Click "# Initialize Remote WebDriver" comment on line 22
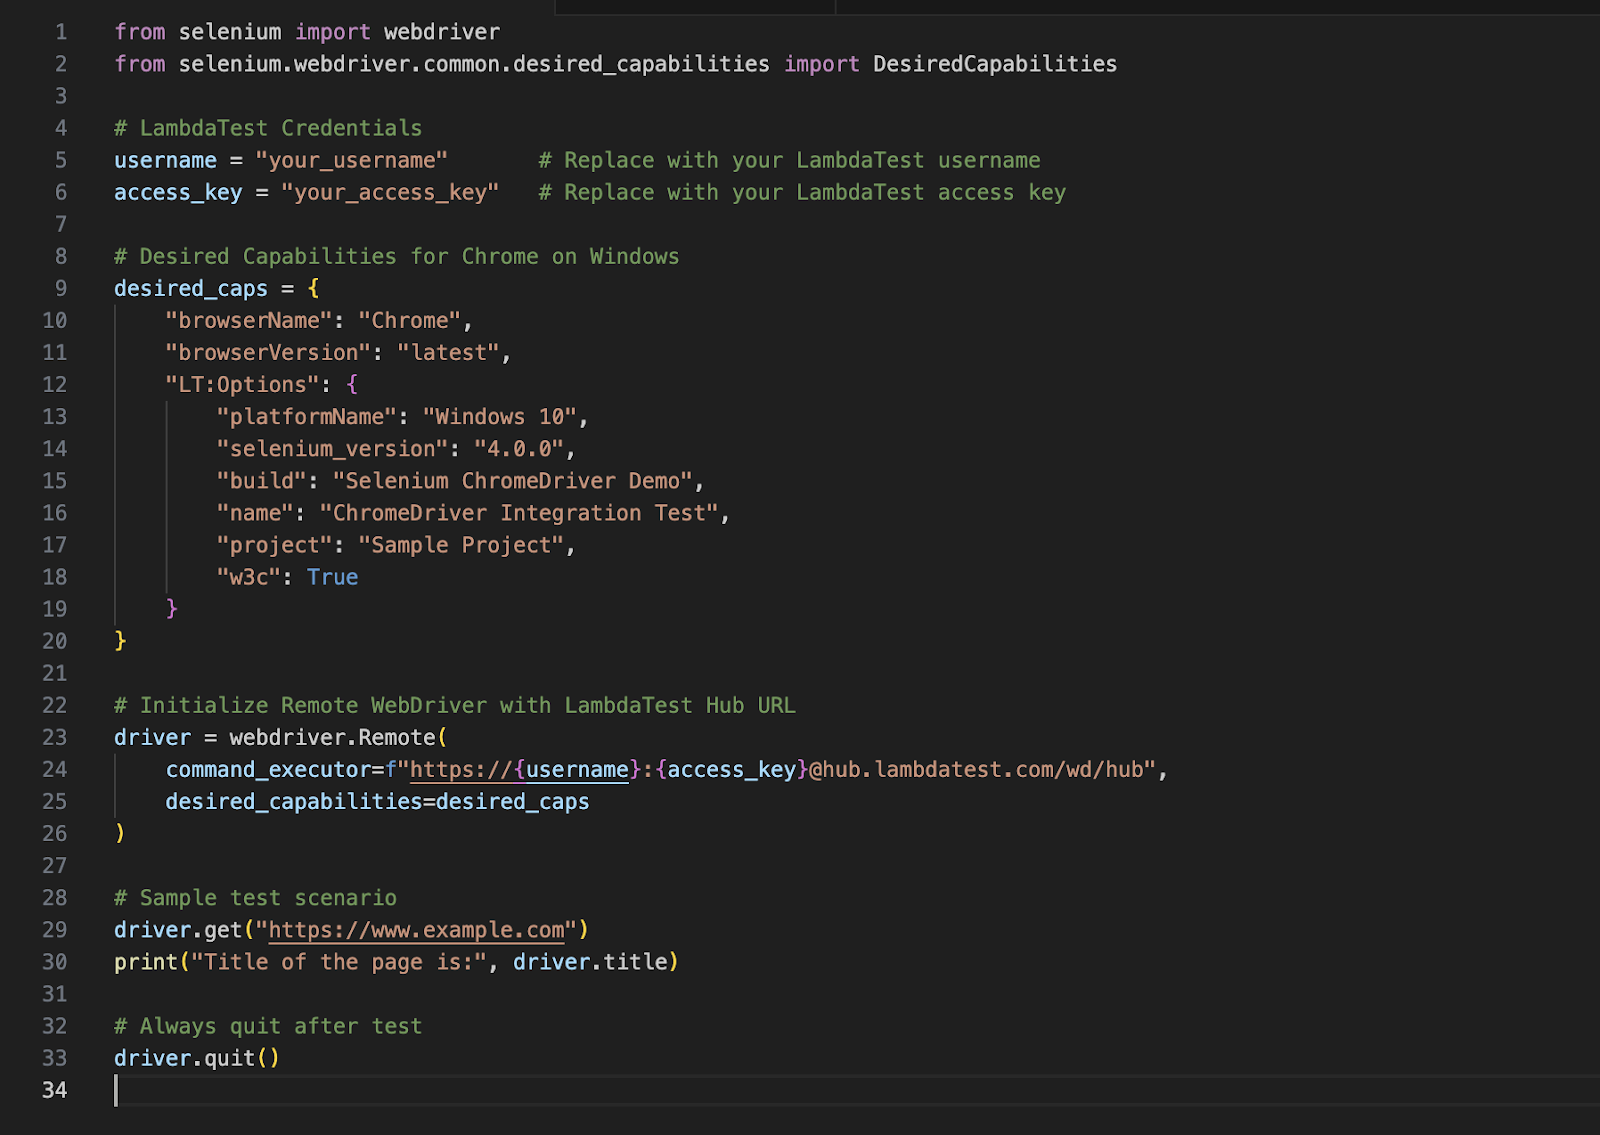The image size is (1600, 1135). (455, 706)
